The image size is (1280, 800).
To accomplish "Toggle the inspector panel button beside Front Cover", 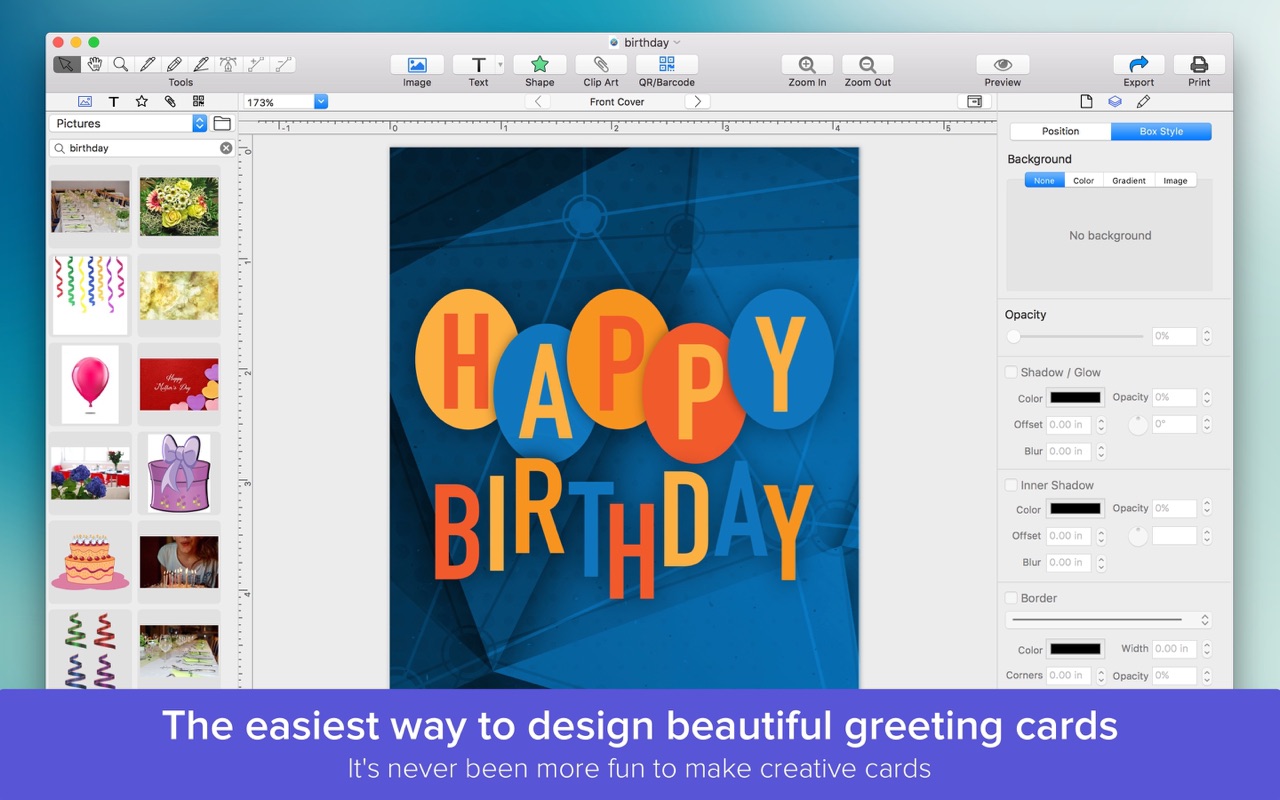I will (974, 101).
